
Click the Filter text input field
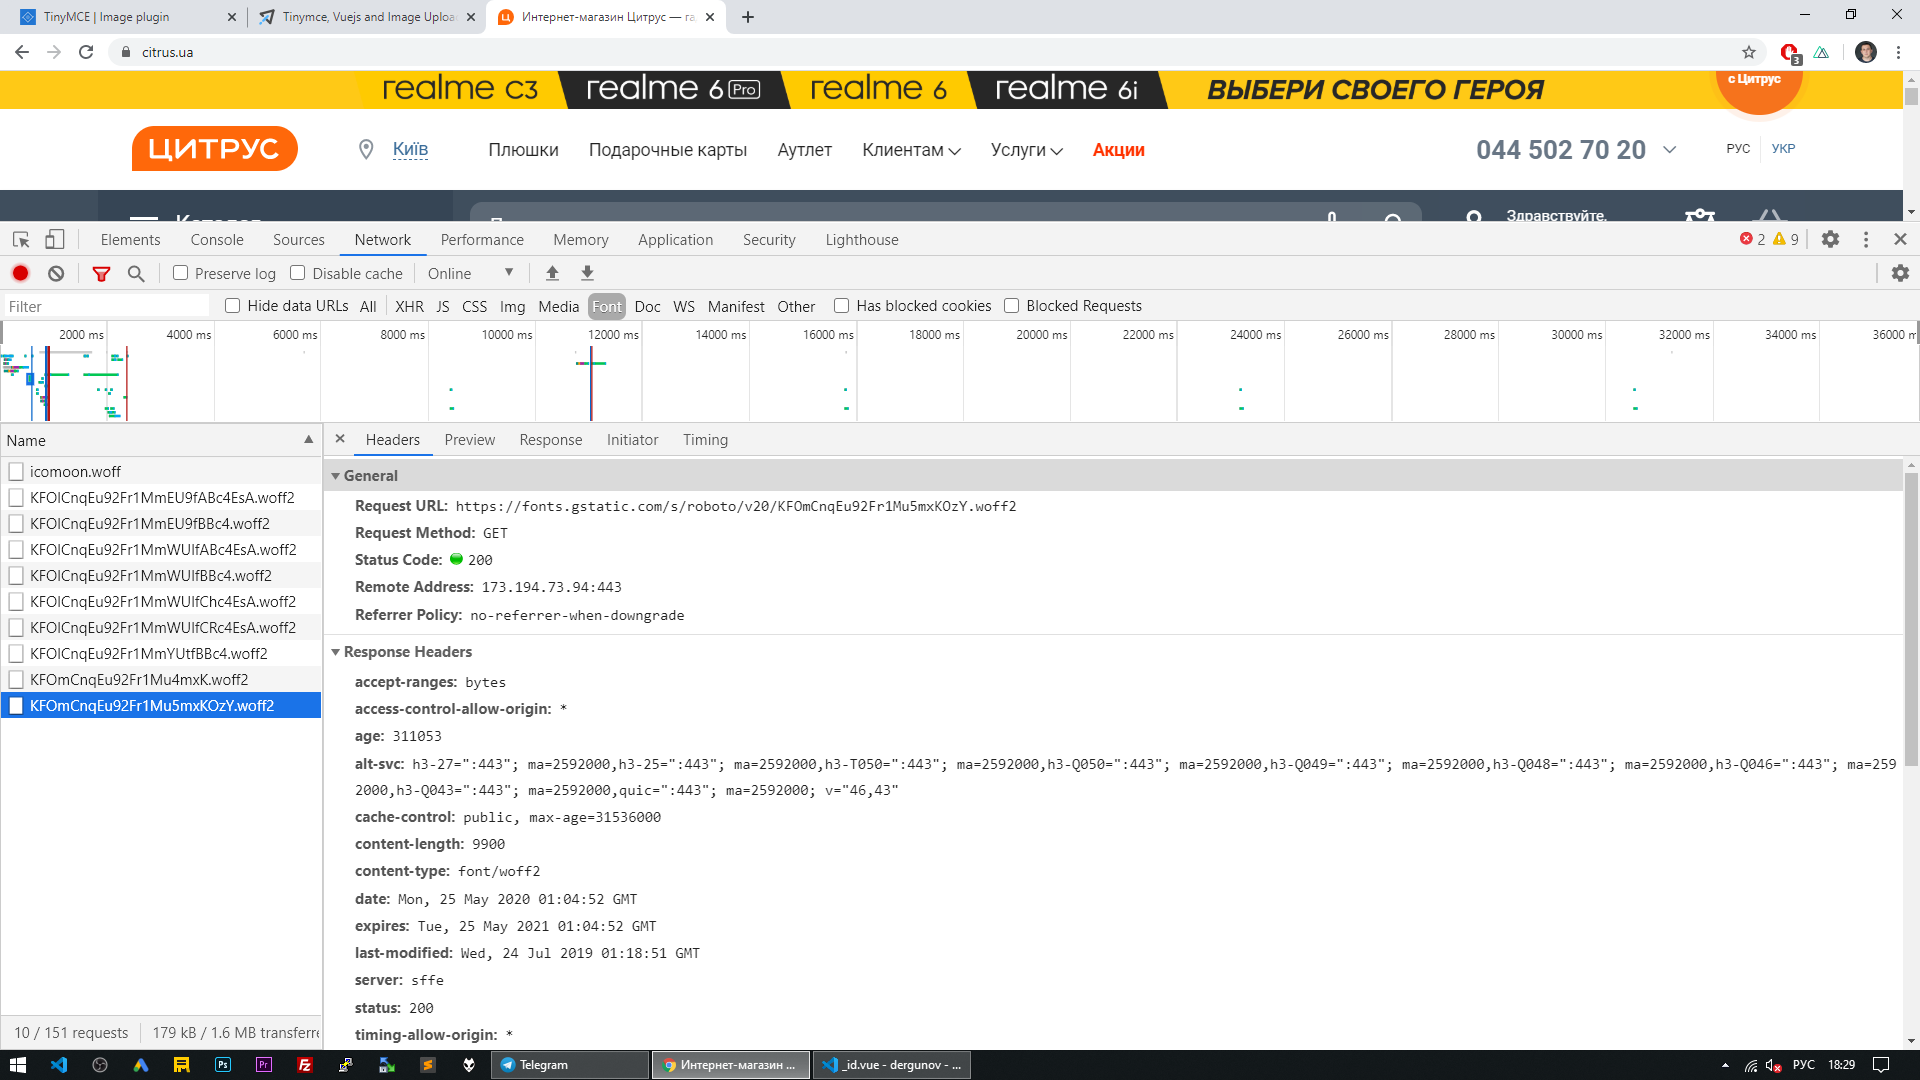coord(105,306)
